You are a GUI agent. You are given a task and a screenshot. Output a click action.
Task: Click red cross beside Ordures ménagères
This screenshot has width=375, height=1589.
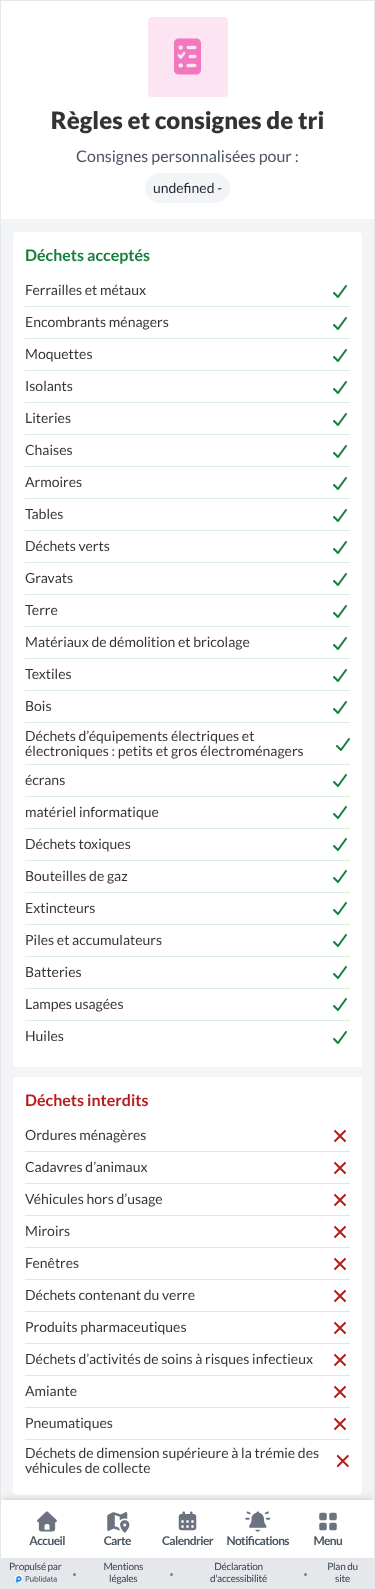(340, 1136)
